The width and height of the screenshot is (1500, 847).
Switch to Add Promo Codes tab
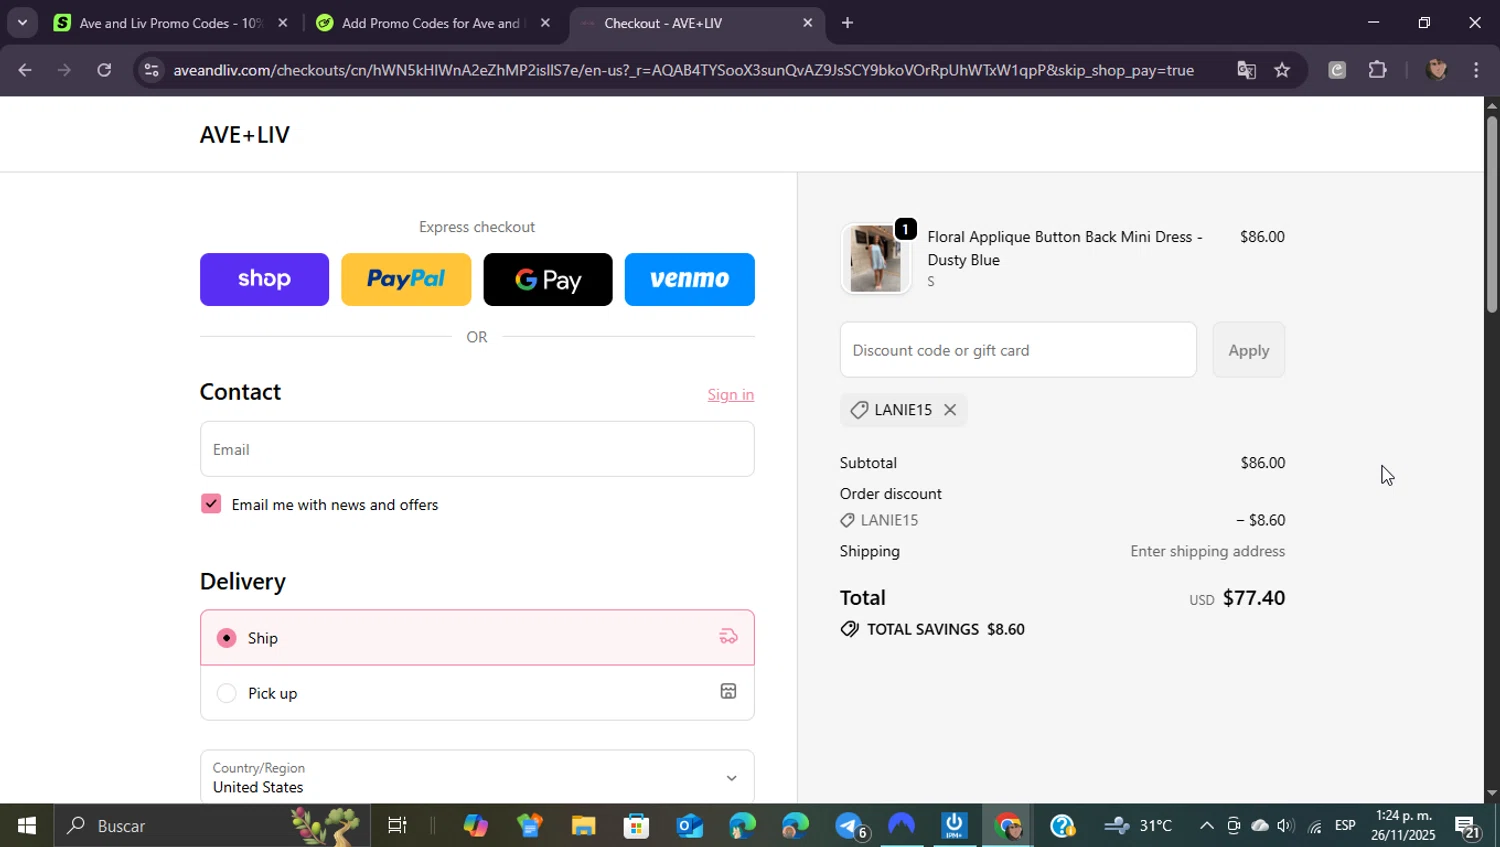tap(432, 23)
